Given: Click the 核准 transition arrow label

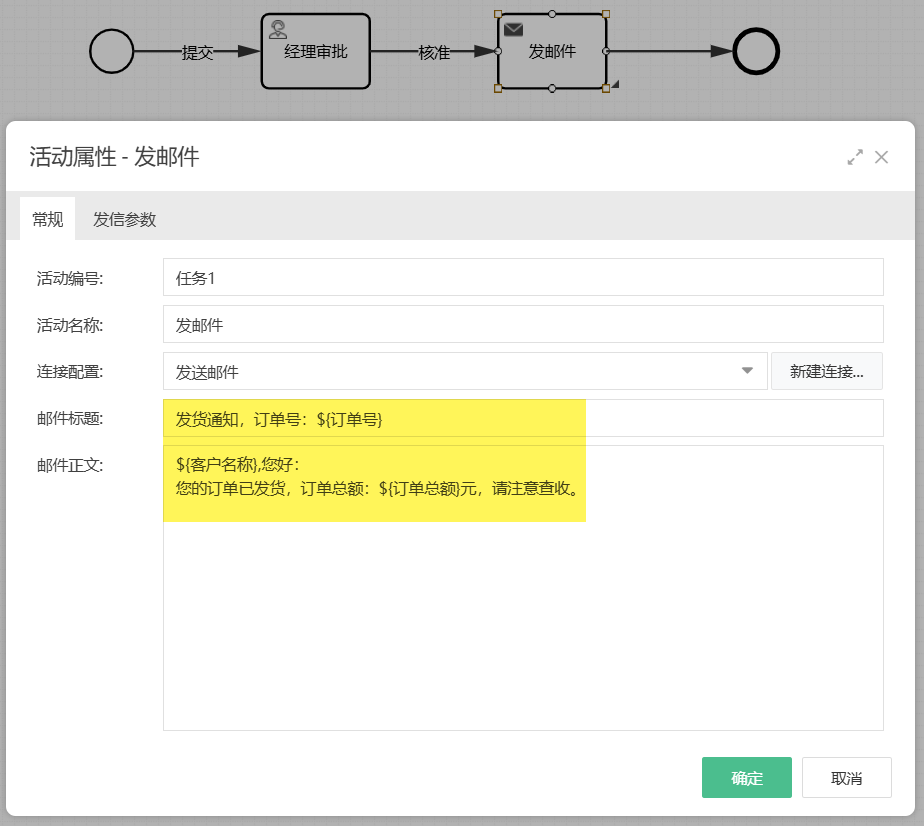Looking at the screenshot, I should (x=433, y=53).
